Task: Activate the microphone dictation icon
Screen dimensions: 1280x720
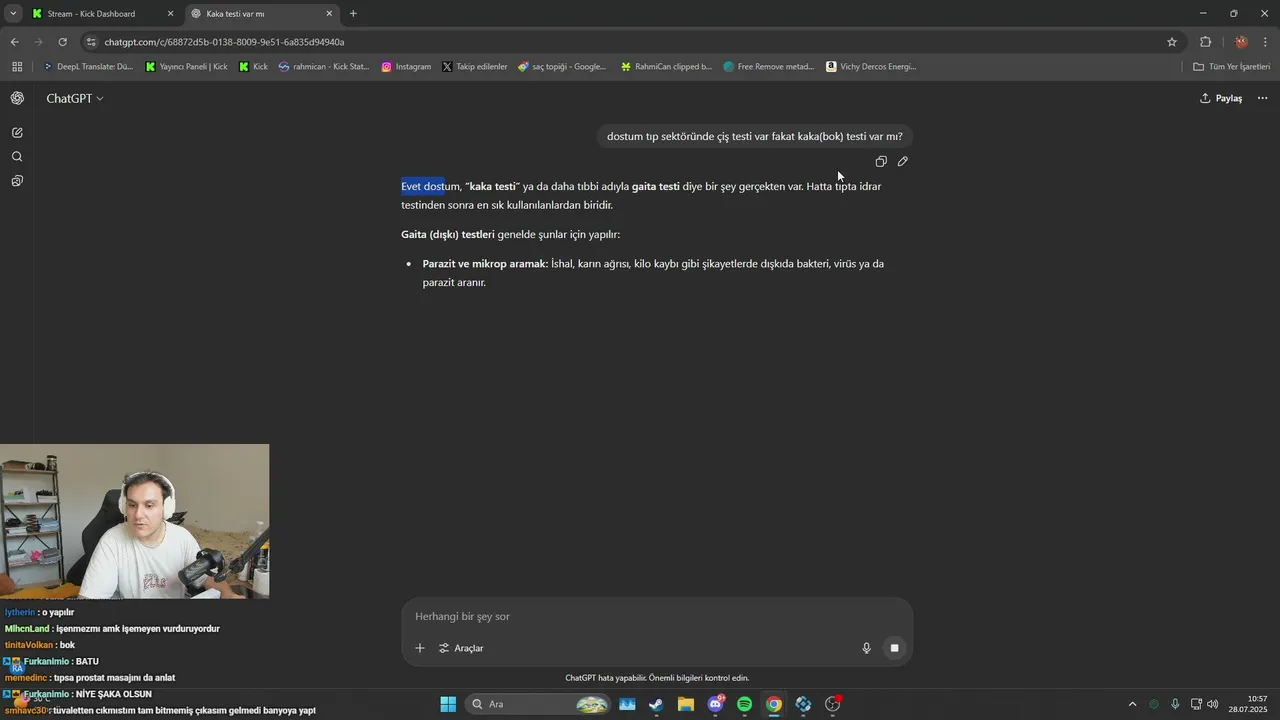Action: click(867, 648)
